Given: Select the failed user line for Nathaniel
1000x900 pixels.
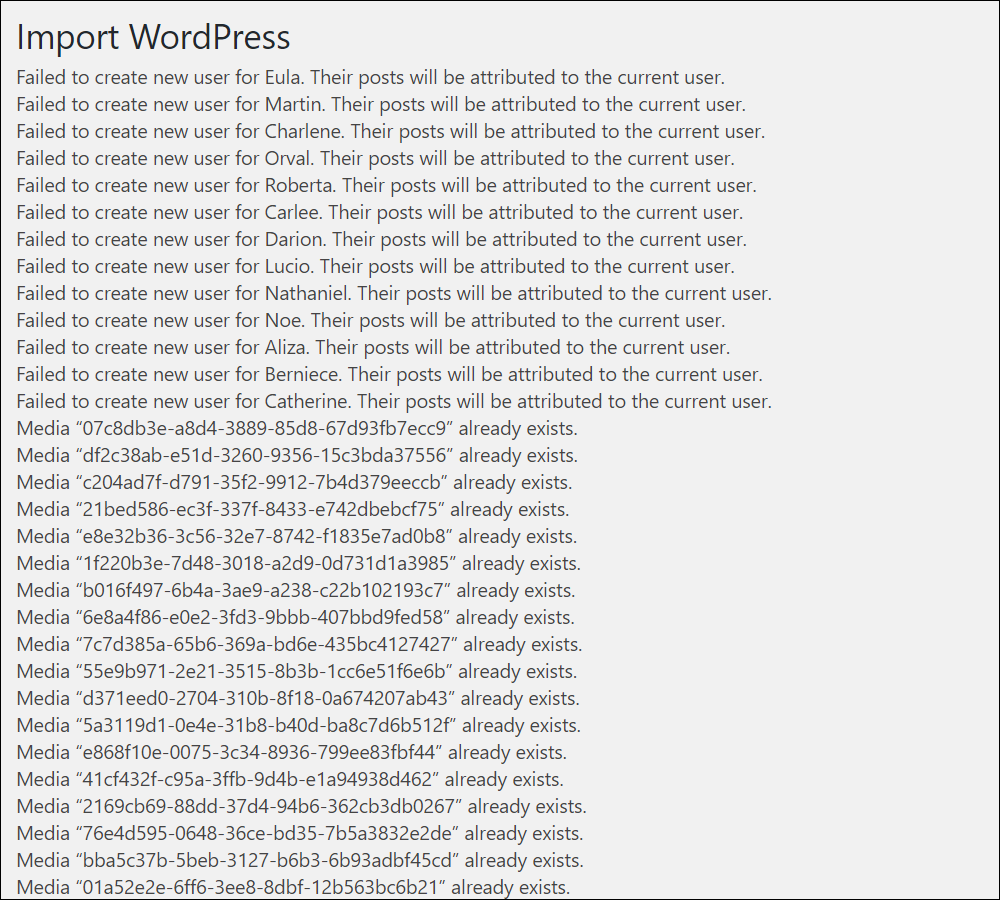Looking at the screenshot, I should [x=394, y=293].
